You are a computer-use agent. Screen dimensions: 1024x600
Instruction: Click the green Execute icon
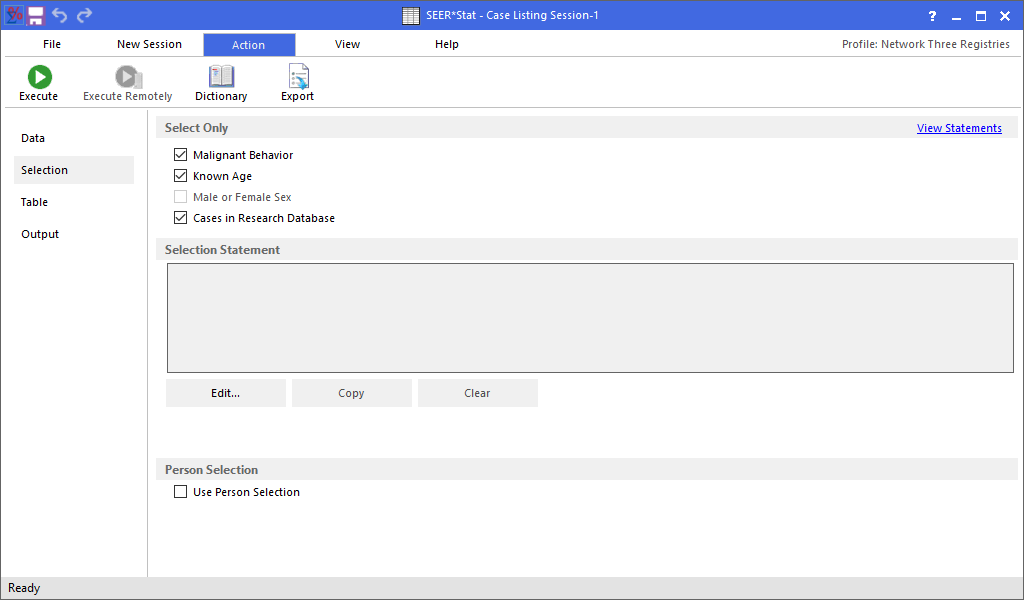click(x=39, y=77)
